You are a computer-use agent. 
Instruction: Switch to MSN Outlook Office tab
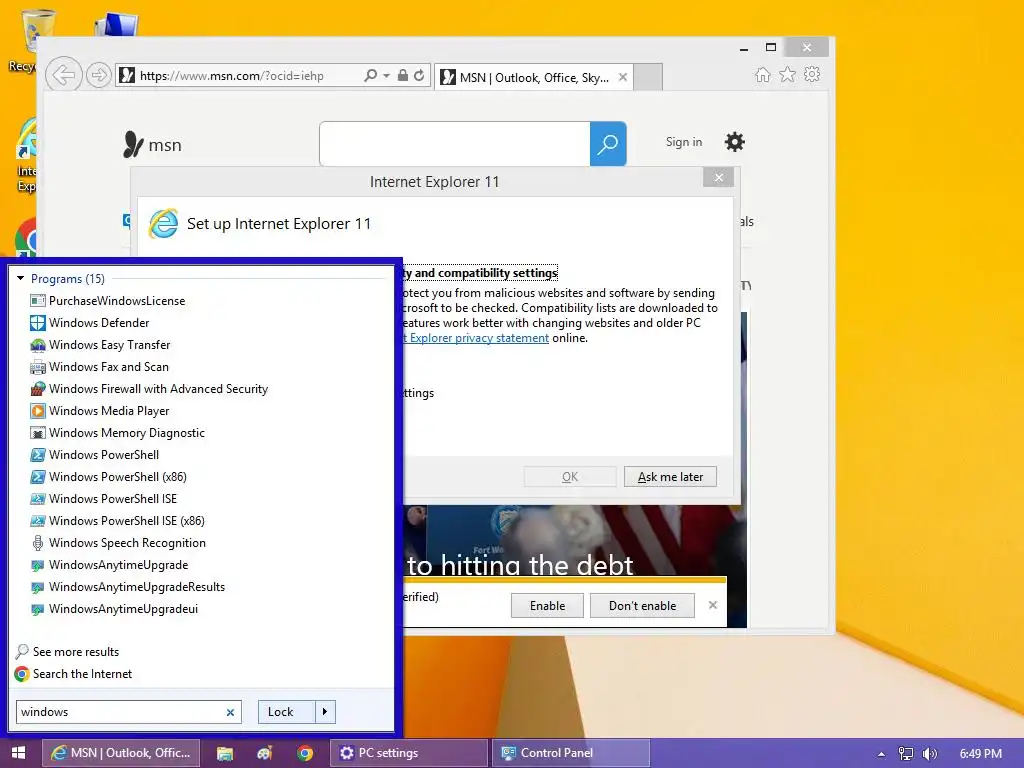pyautogui.click(x=534, y=77)
